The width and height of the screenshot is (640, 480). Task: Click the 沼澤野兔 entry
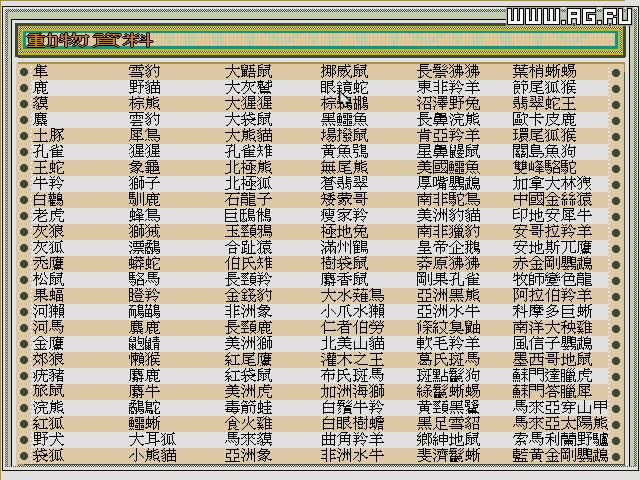[x=448, y=103]
